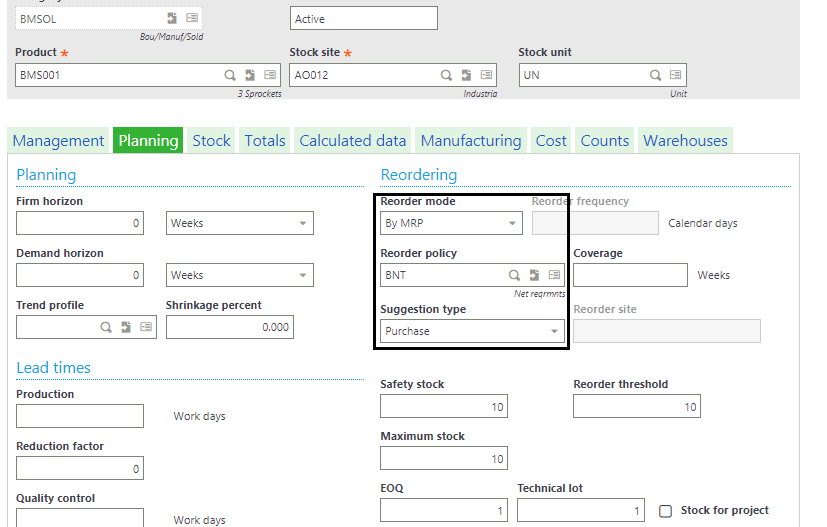This screenshot has width=827, height=527.
Task: Click the Product field search magnifier icon
Action: [x=230, y=75]
